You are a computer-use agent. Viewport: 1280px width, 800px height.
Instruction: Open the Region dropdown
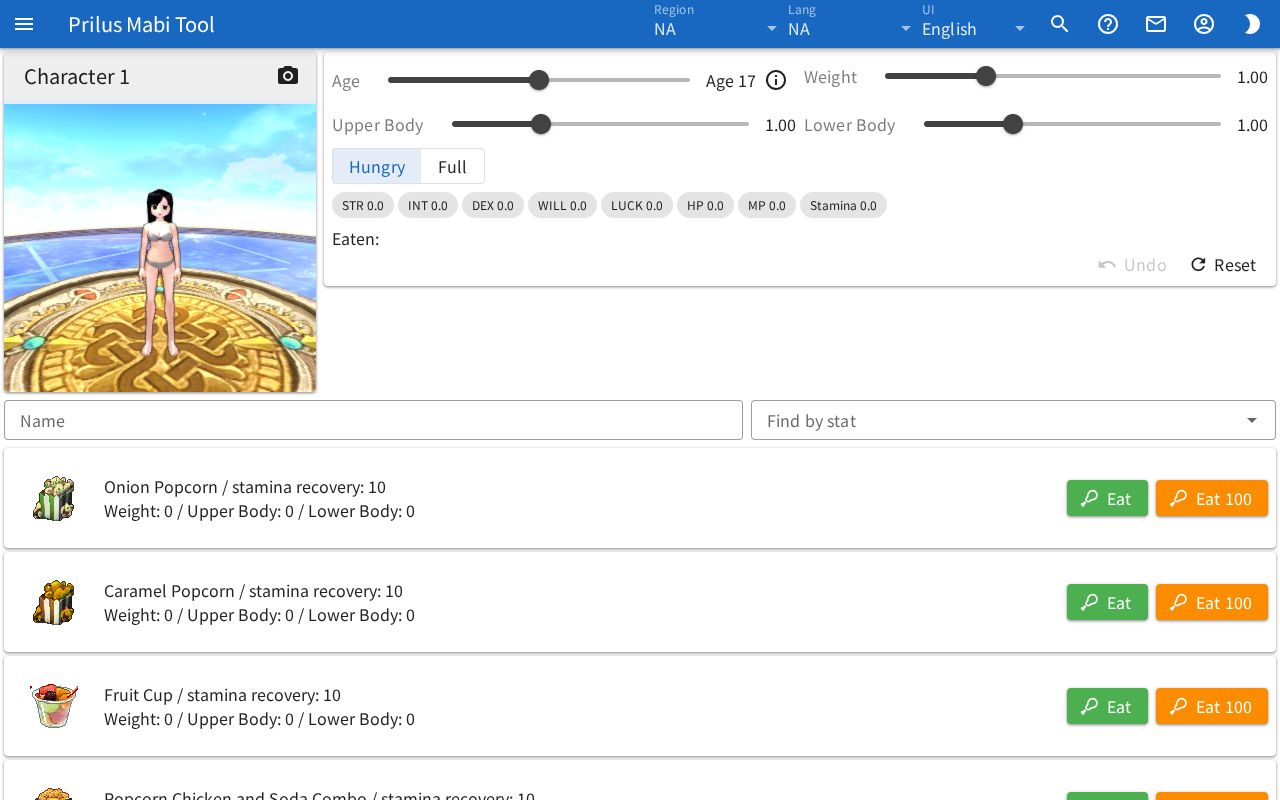[x=716, y=24]
